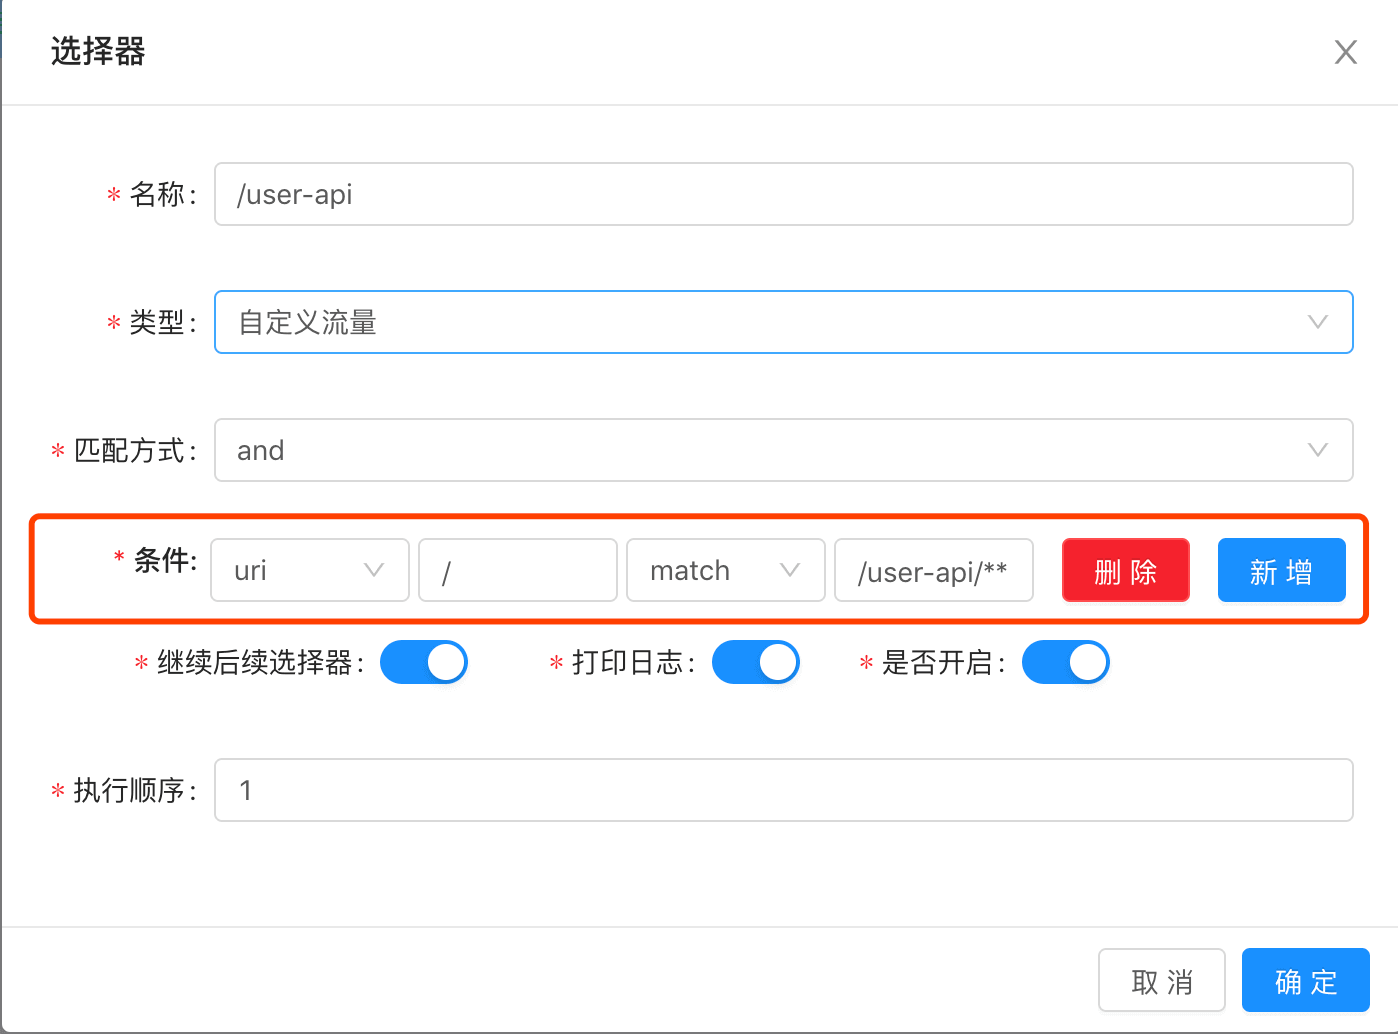Confirm the dialog with 确定
The height and width of the screenshot is (1034, 1398).
tap(1305, 980)
